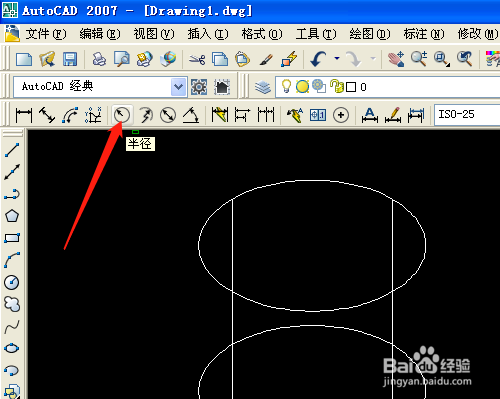Click the Match Properties brush
The height and width of the screenshot is (399, 500).
click(x=266, y=59)
